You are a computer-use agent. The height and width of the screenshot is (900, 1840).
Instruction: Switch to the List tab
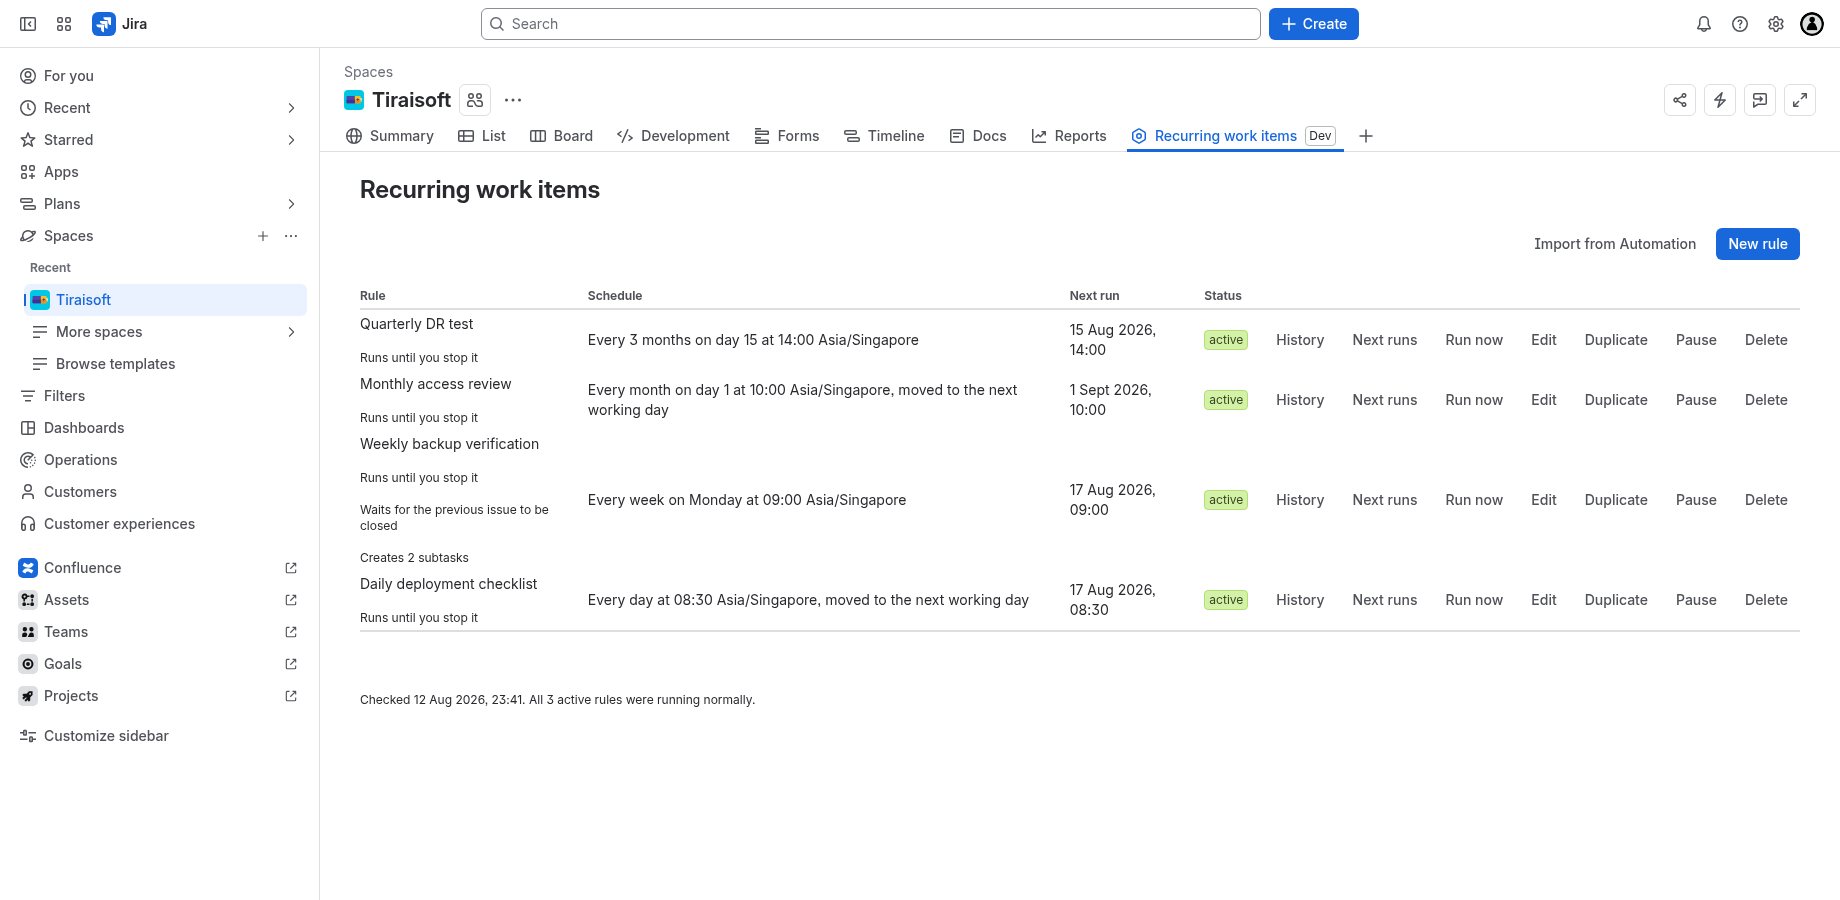pyautogui.click(x=482, y=136)
